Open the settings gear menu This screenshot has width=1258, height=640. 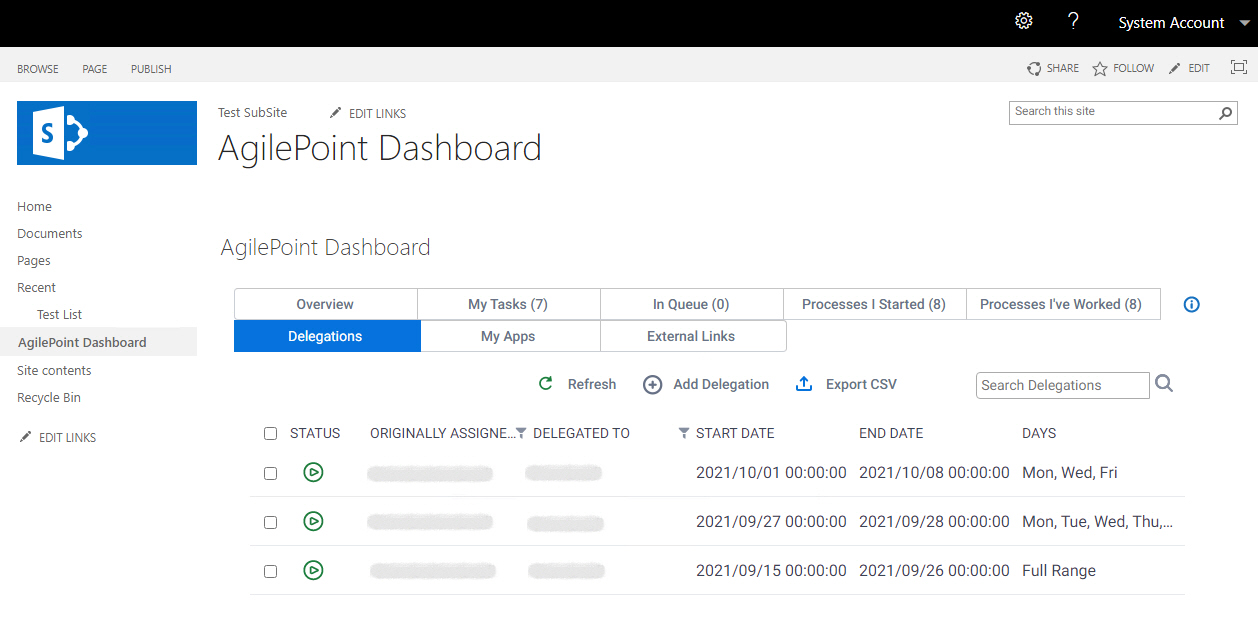click(1023, 21)
